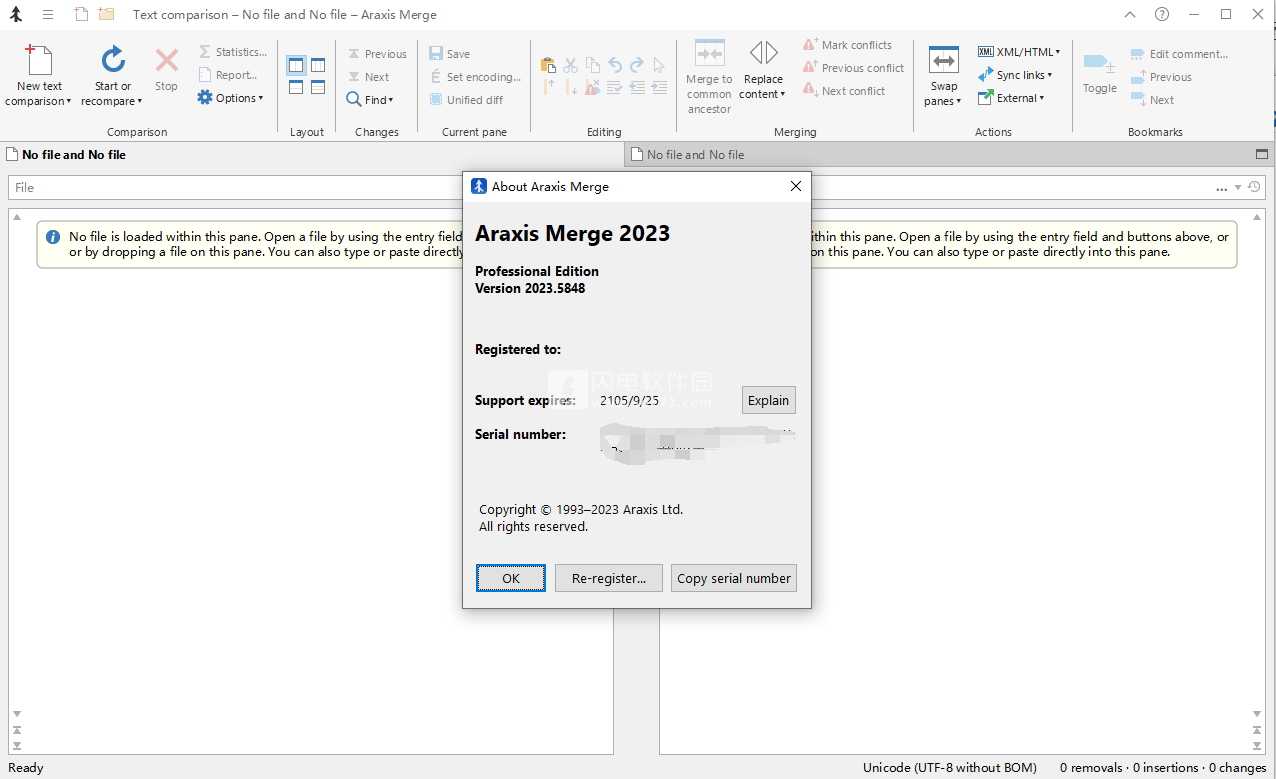This screenshot has width=1276, height=779.
Task: Click the new text comparison title-bar icon
Action: 82,15
